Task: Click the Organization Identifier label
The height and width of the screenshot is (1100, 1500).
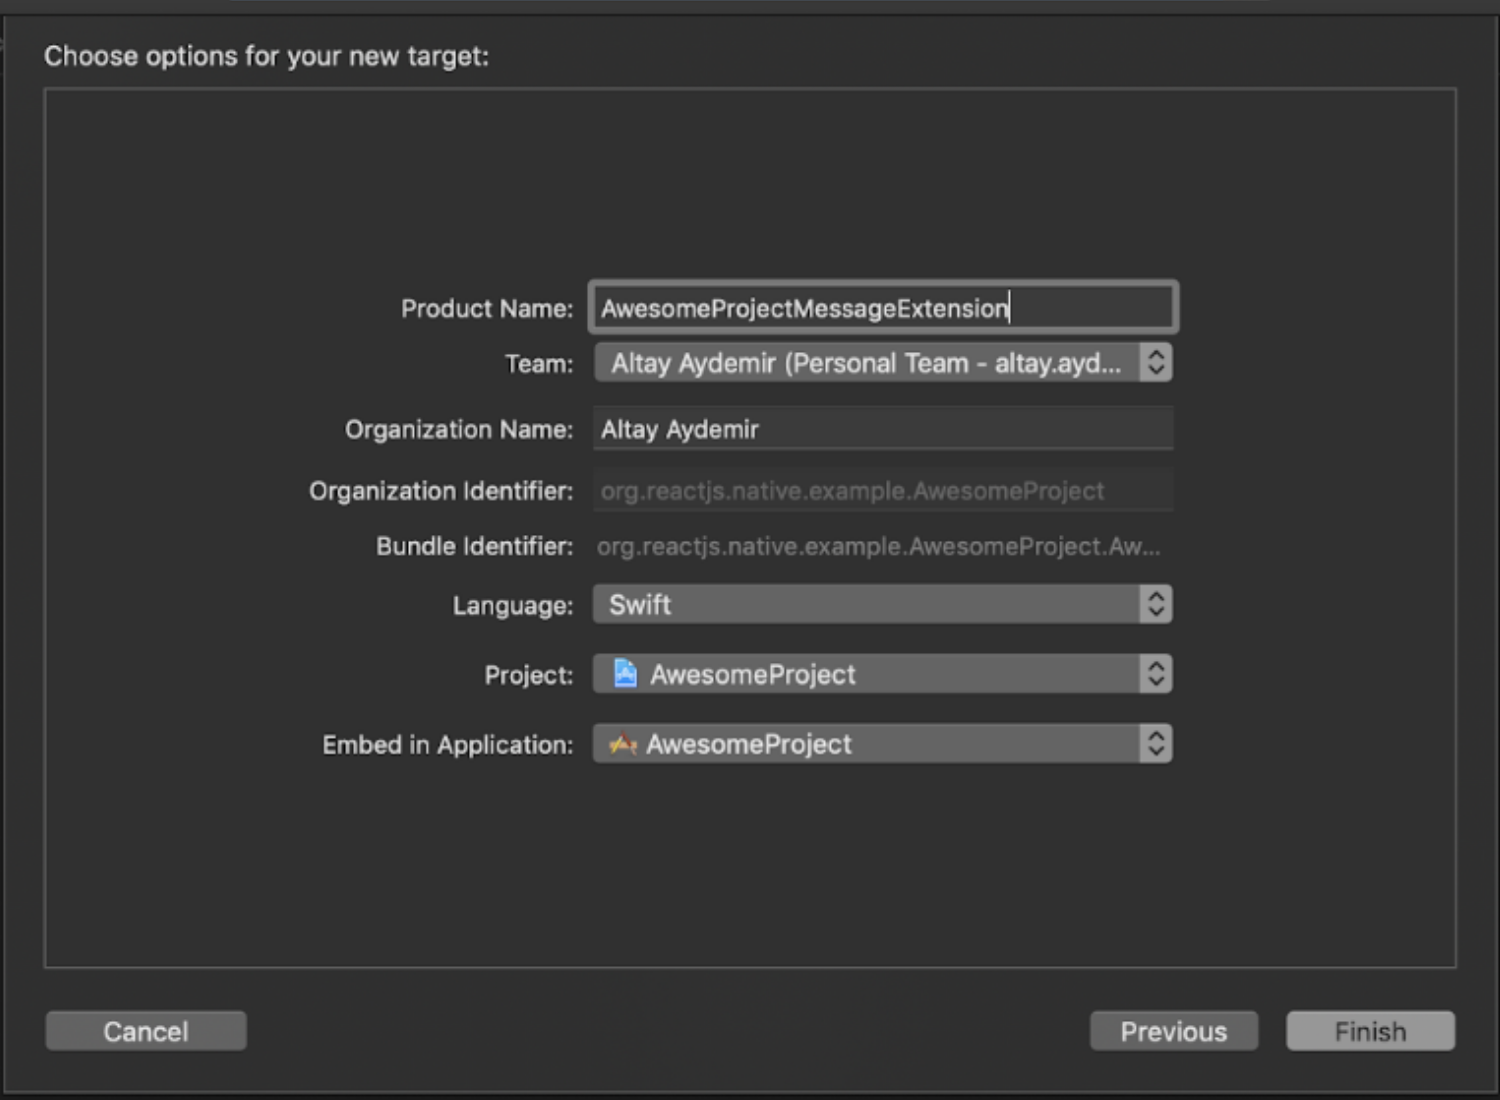Action: (x=441, y=491)
